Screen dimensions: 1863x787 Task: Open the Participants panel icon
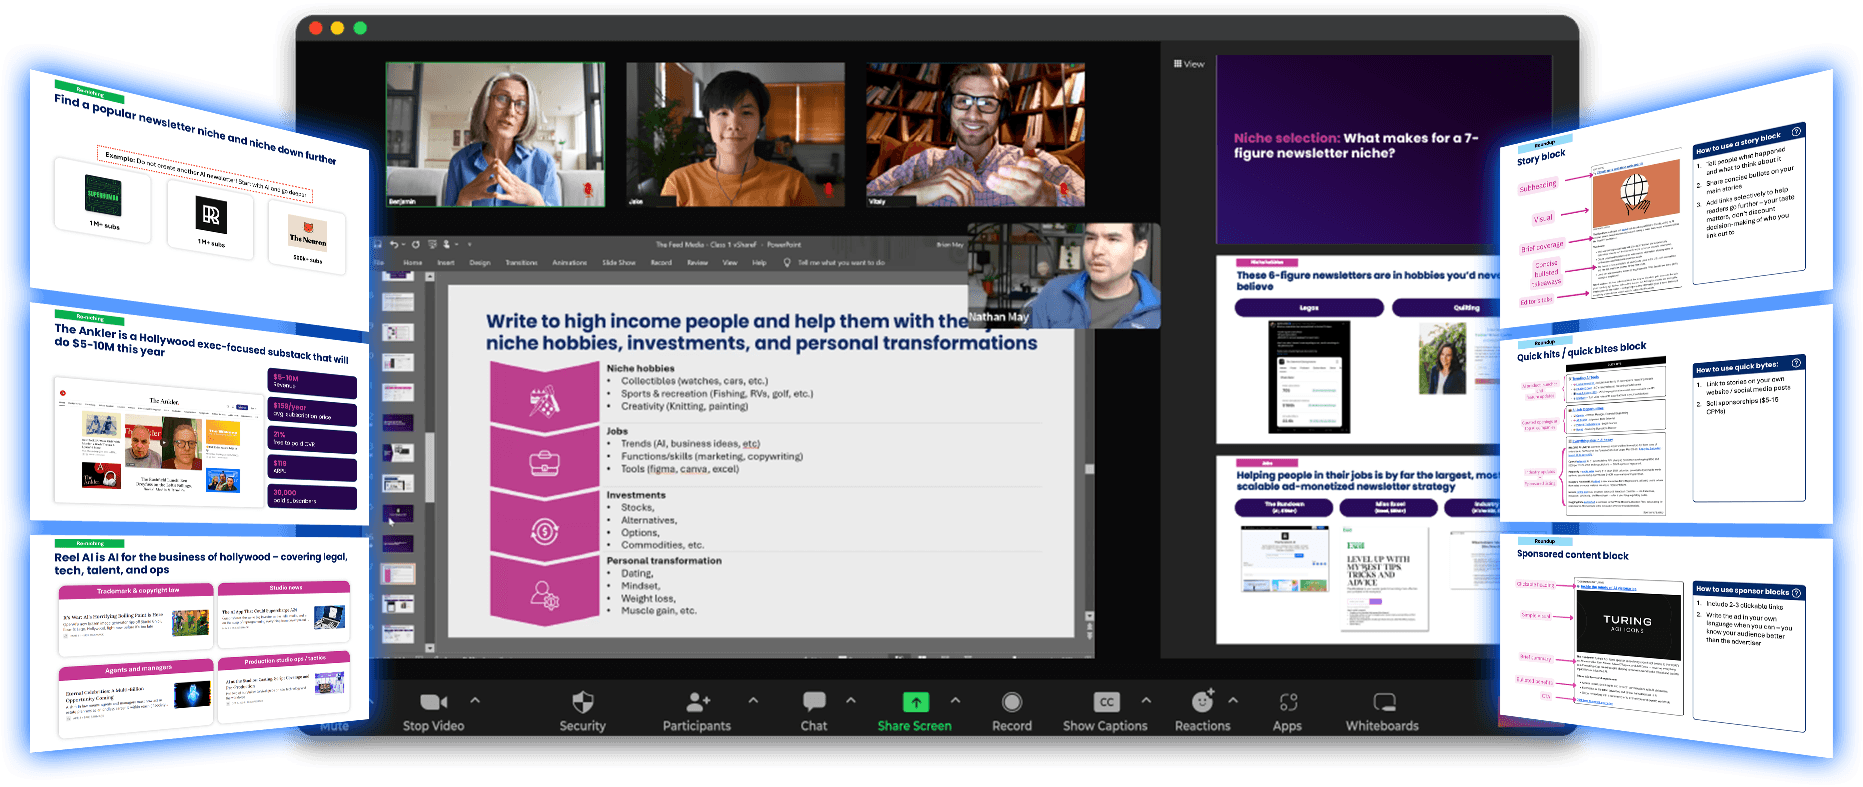697,702
